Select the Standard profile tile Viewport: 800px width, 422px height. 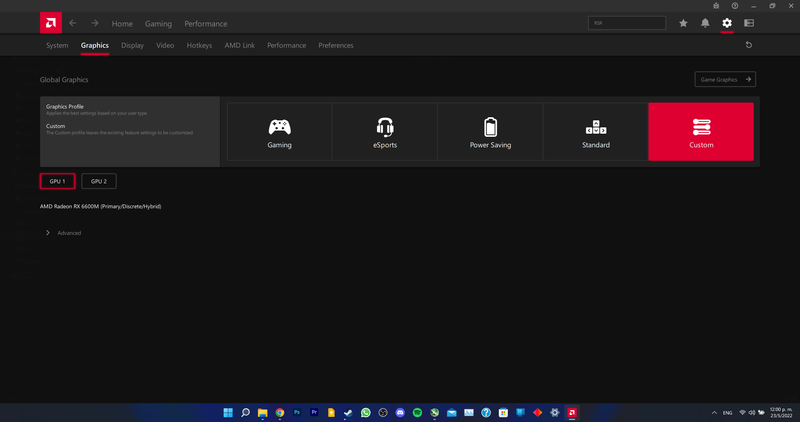click(x=596, y=132)
